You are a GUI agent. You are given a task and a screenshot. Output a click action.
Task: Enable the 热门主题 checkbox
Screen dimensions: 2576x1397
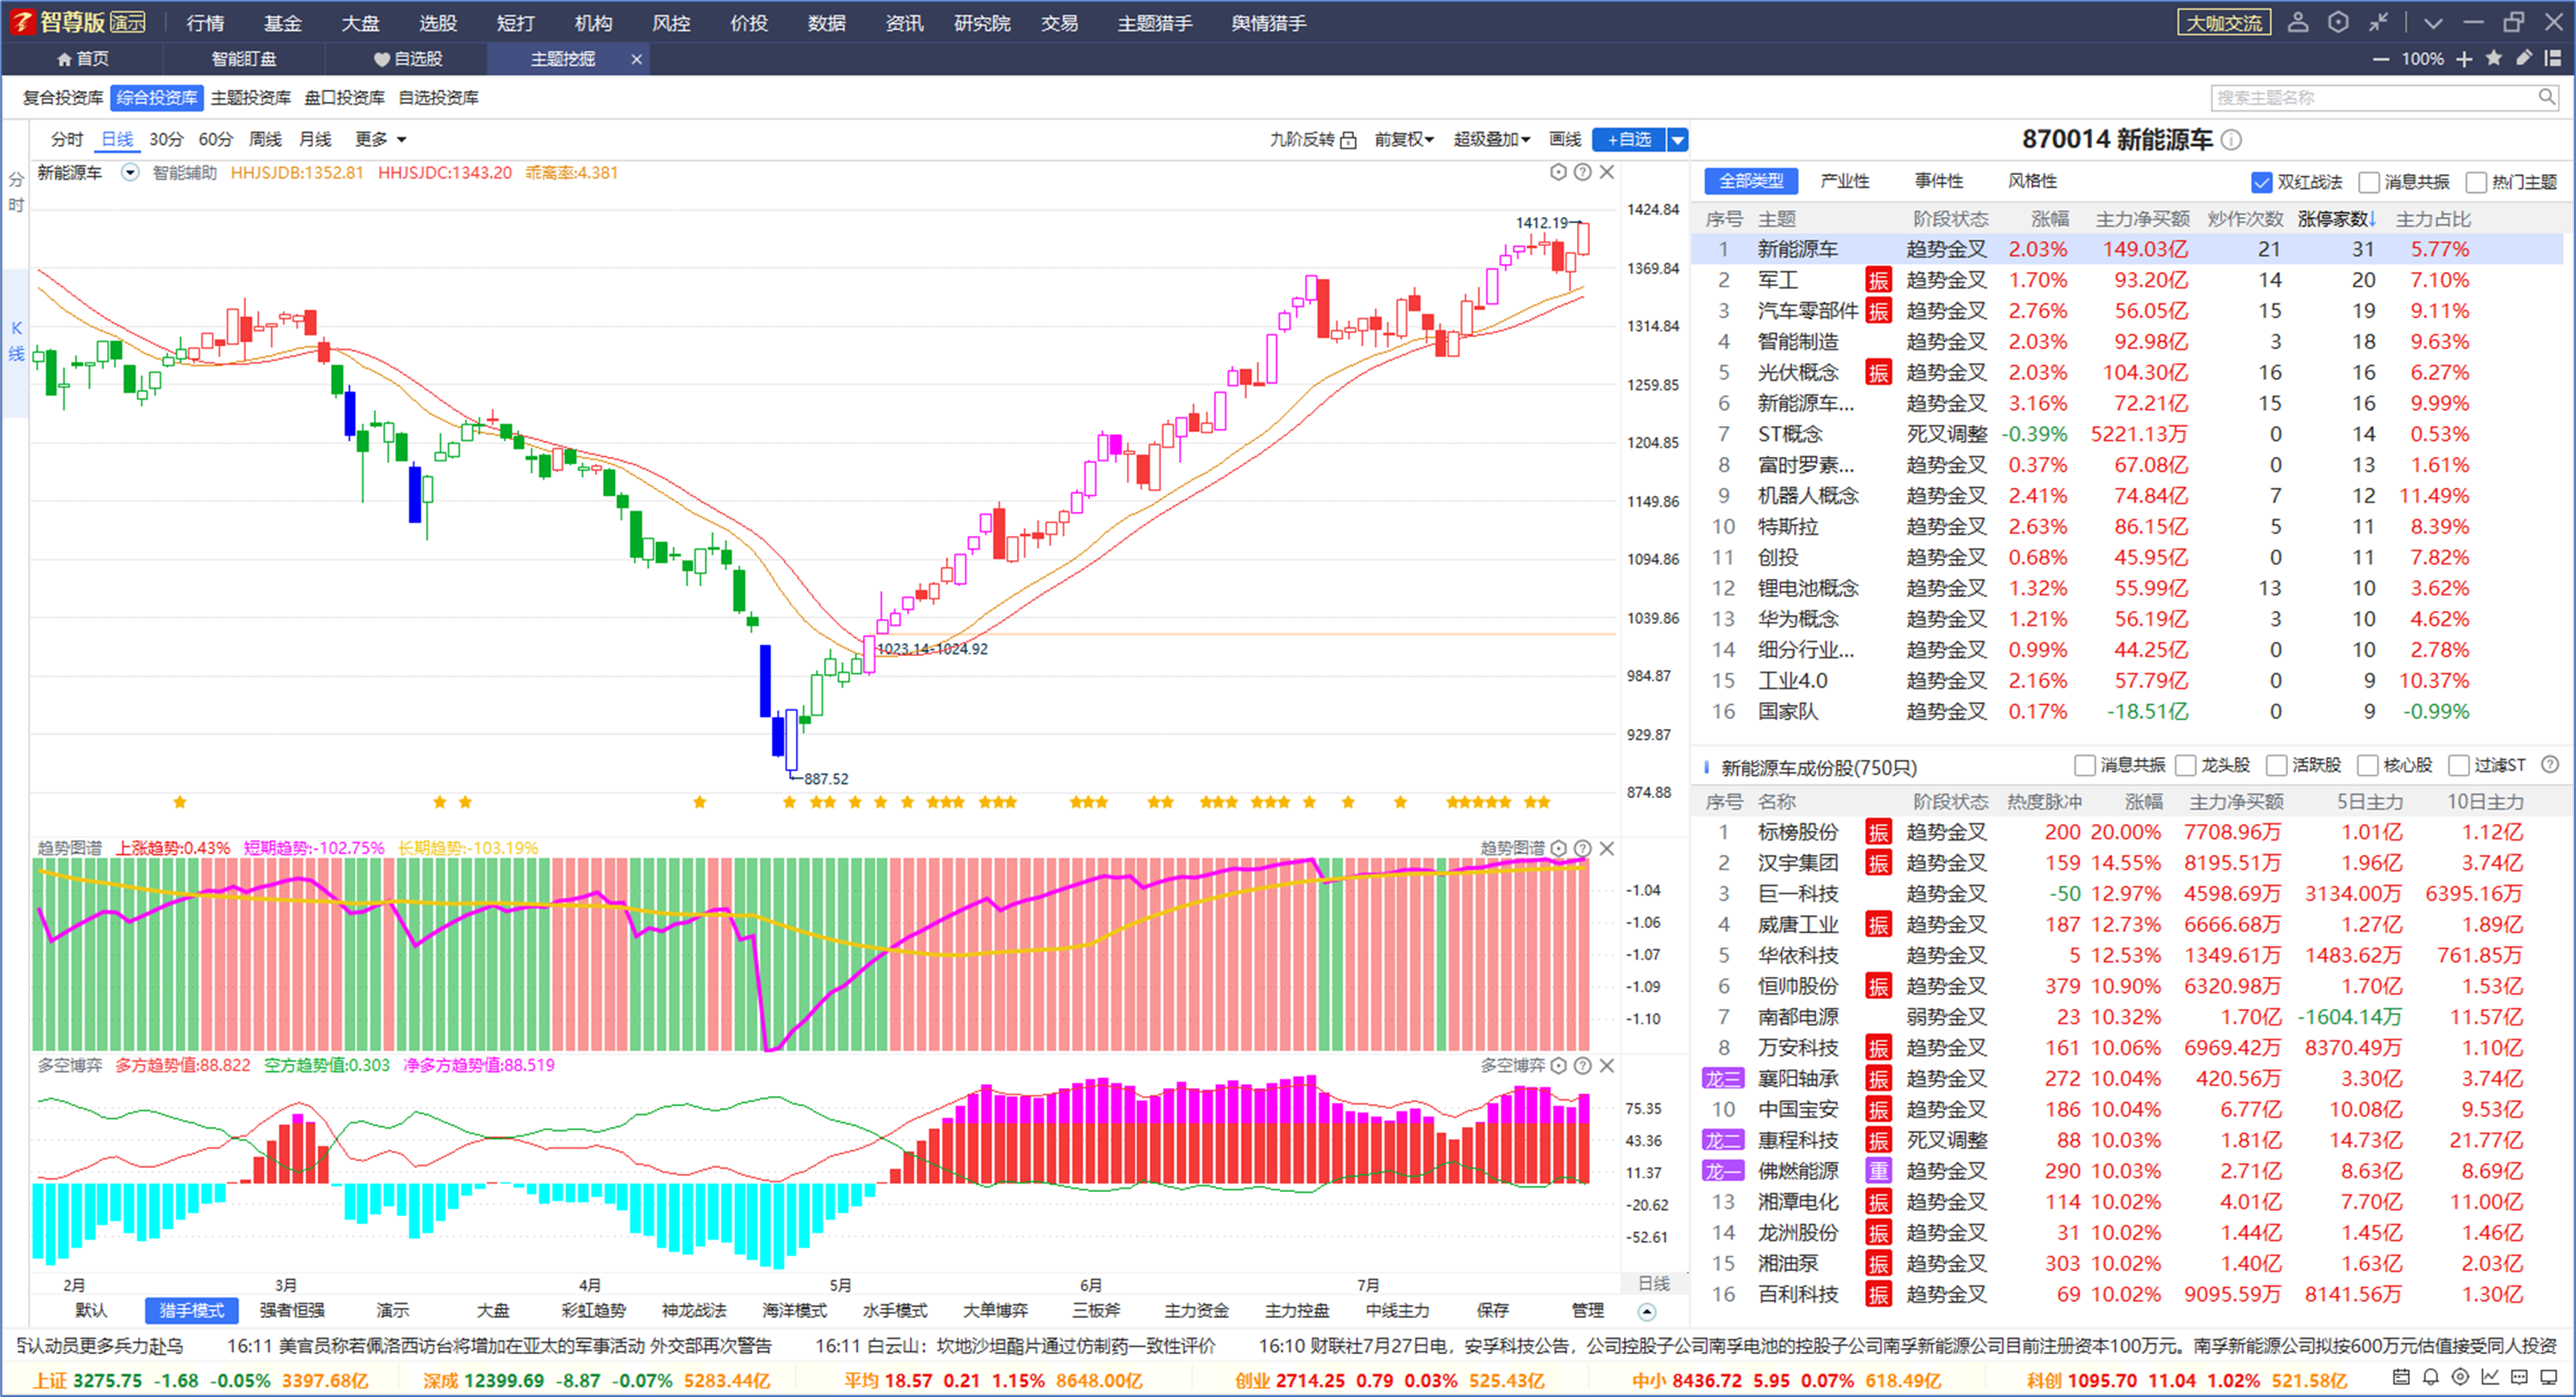tap(2476, 182)
